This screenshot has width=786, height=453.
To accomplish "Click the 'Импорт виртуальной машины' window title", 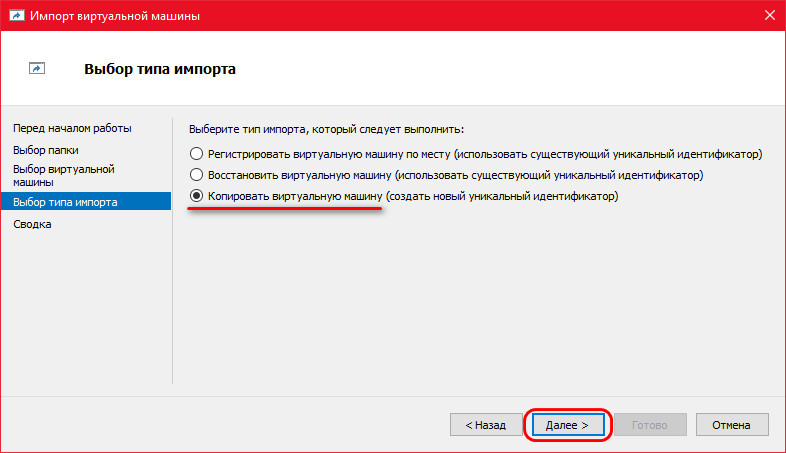I will click(115, 16).
